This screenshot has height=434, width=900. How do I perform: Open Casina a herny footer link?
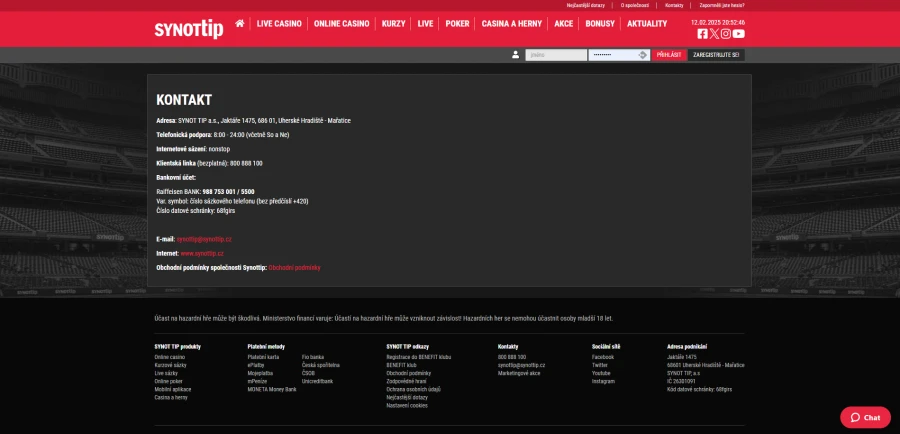pos(171,397)
